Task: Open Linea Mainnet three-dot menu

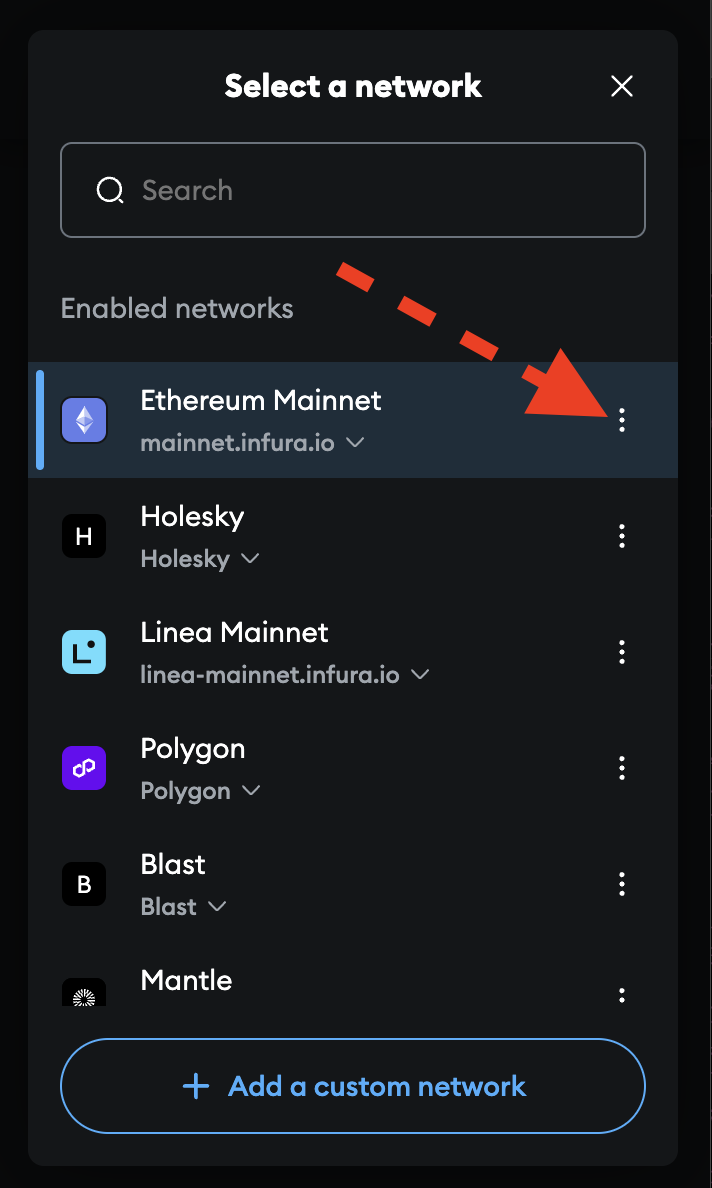Action: [622, 652]
